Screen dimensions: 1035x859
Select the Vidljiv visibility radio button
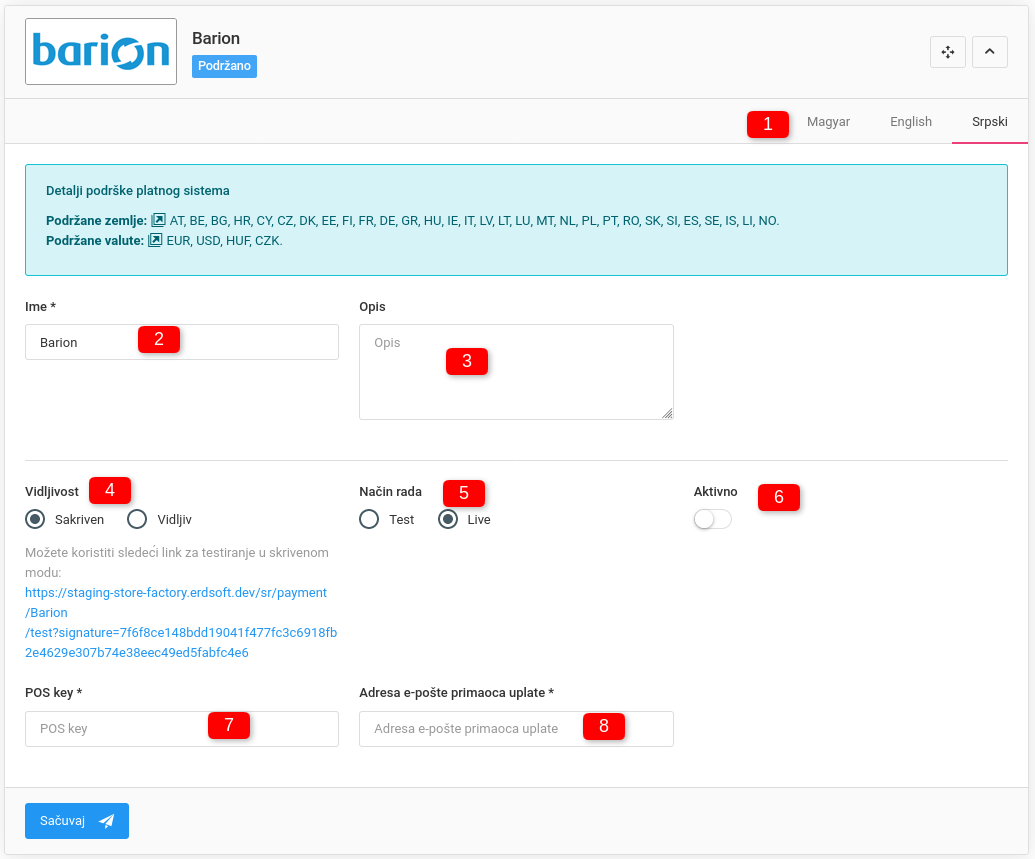coord(138,519)
